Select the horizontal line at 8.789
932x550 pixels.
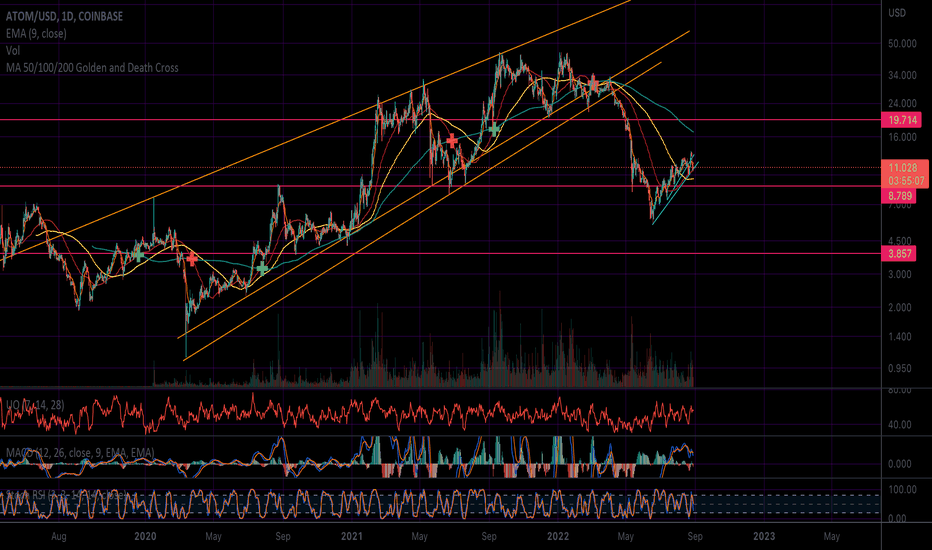tap(440, 187)
